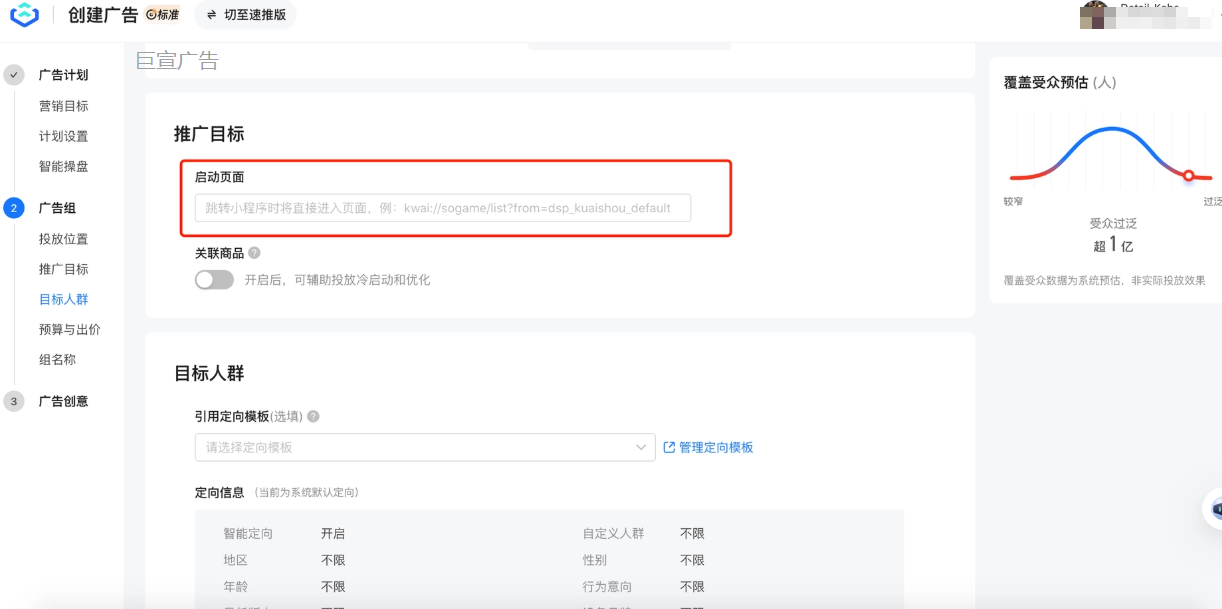This screenshot has width=1222, height=609.
Task: Open the 管理定向模板 link
Action: click(716, 447)
